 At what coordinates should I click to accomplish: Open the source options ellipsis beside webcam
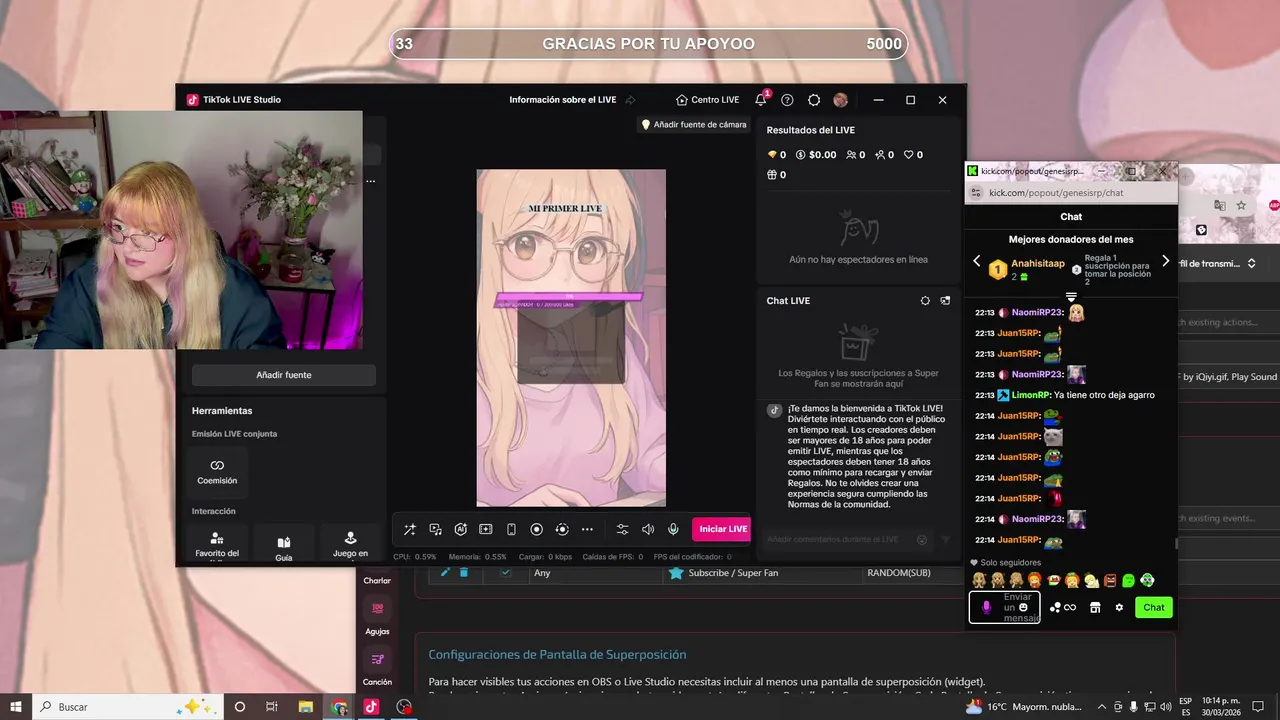pos(370,181)
